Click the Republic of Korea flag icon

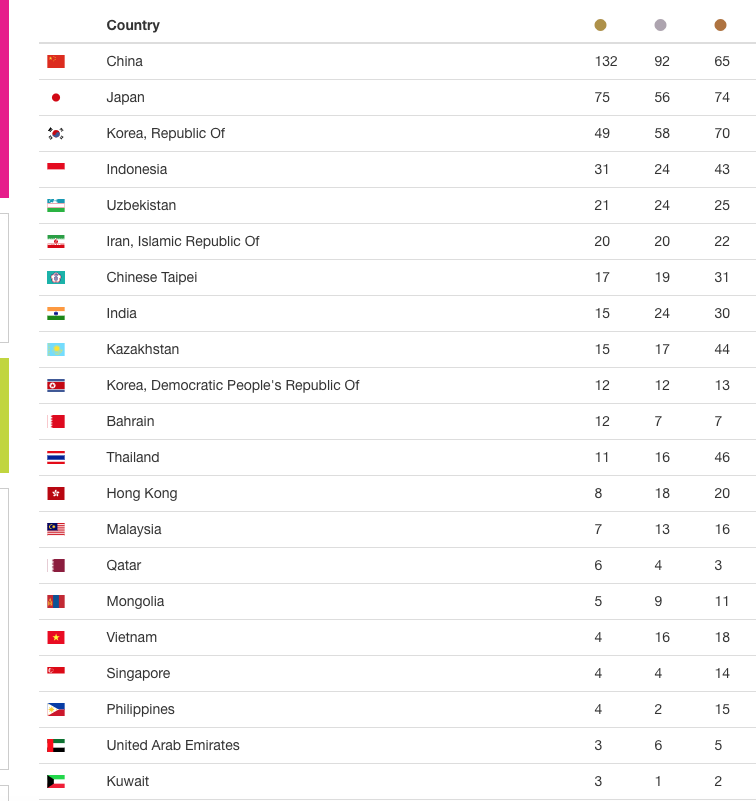coord(56,133)
